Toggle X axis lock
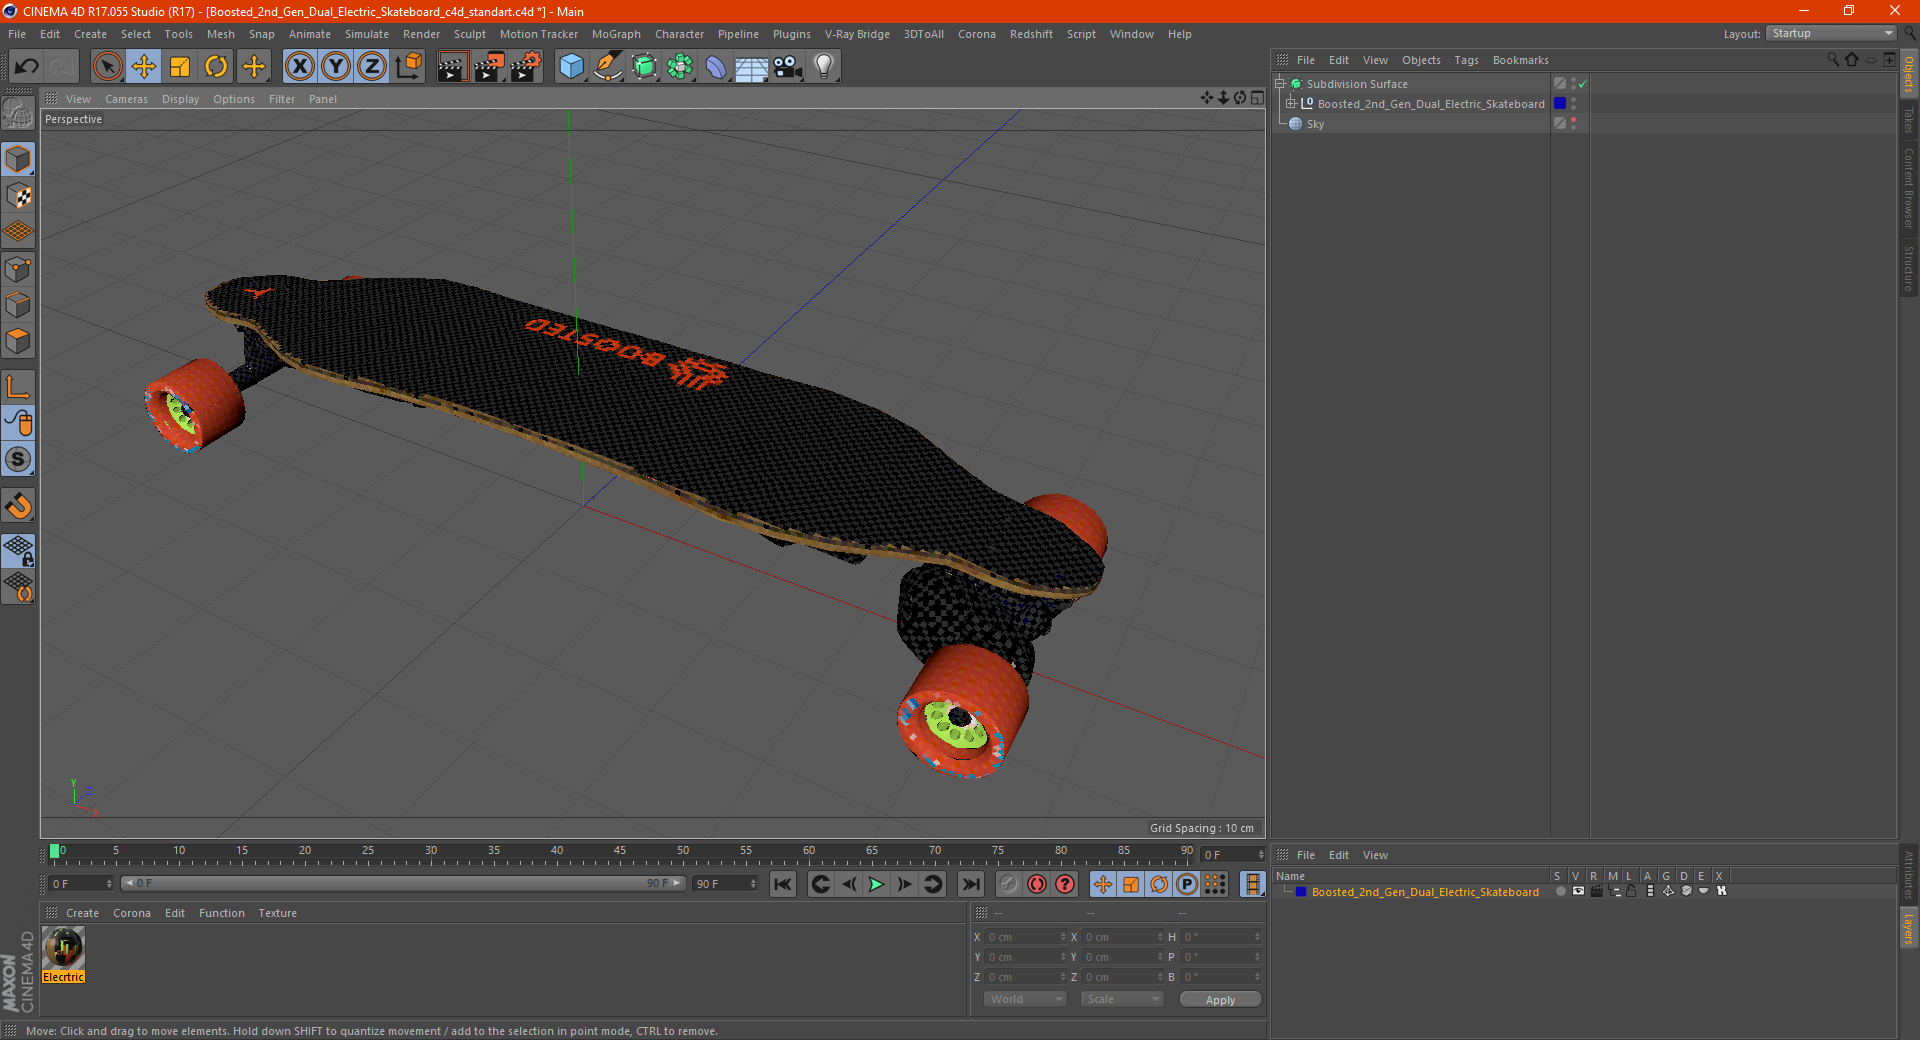Image resolution: width=1920 pixels, height=1040 pixels. (299, 67)
